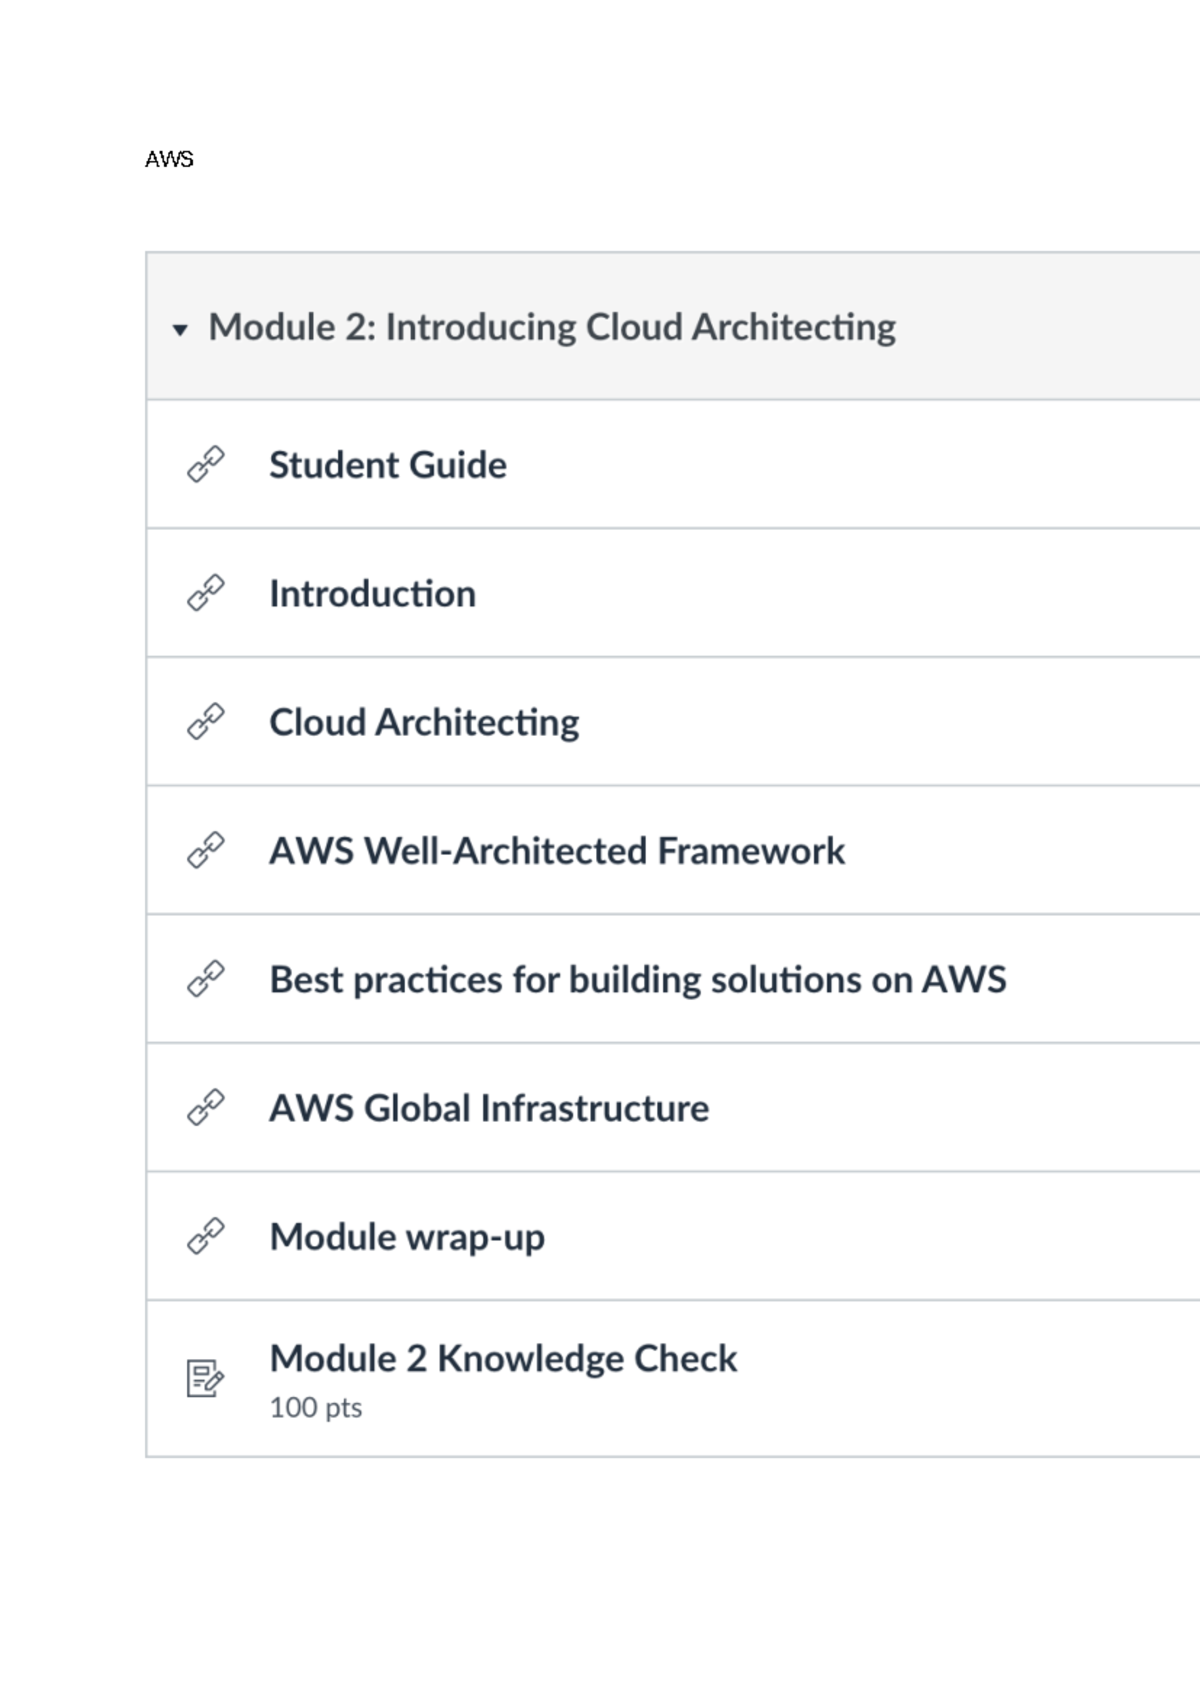This screenshot has height=1696, width=1200.
Task: Click the 100 pts label
Action: point(316,1408)
